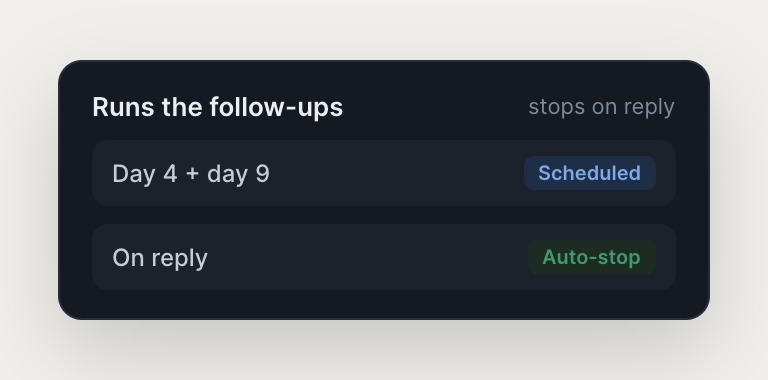This screenshot has width=768, height=380.
Task: Select the "Day 4 + day 9" row
Action: click(384, 173)
